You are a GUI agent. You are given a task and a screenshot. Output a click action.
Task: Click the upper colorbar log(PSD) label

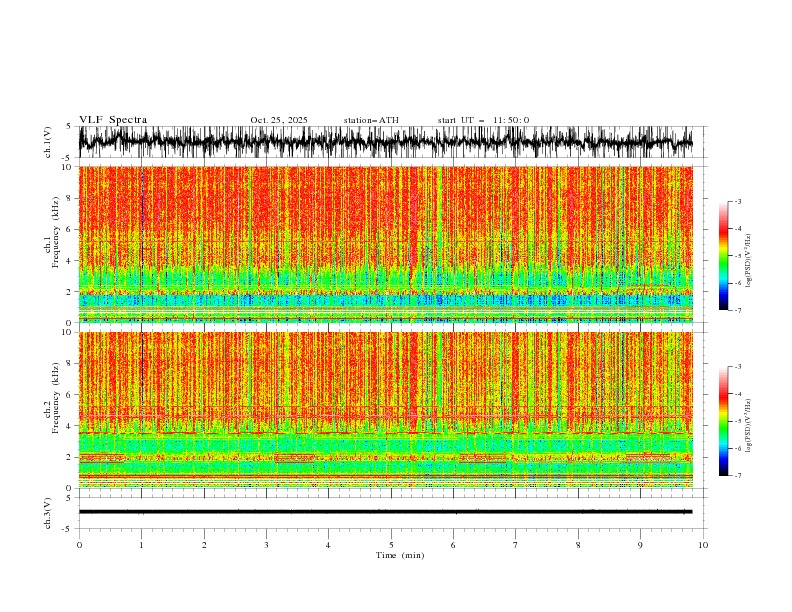750,261
